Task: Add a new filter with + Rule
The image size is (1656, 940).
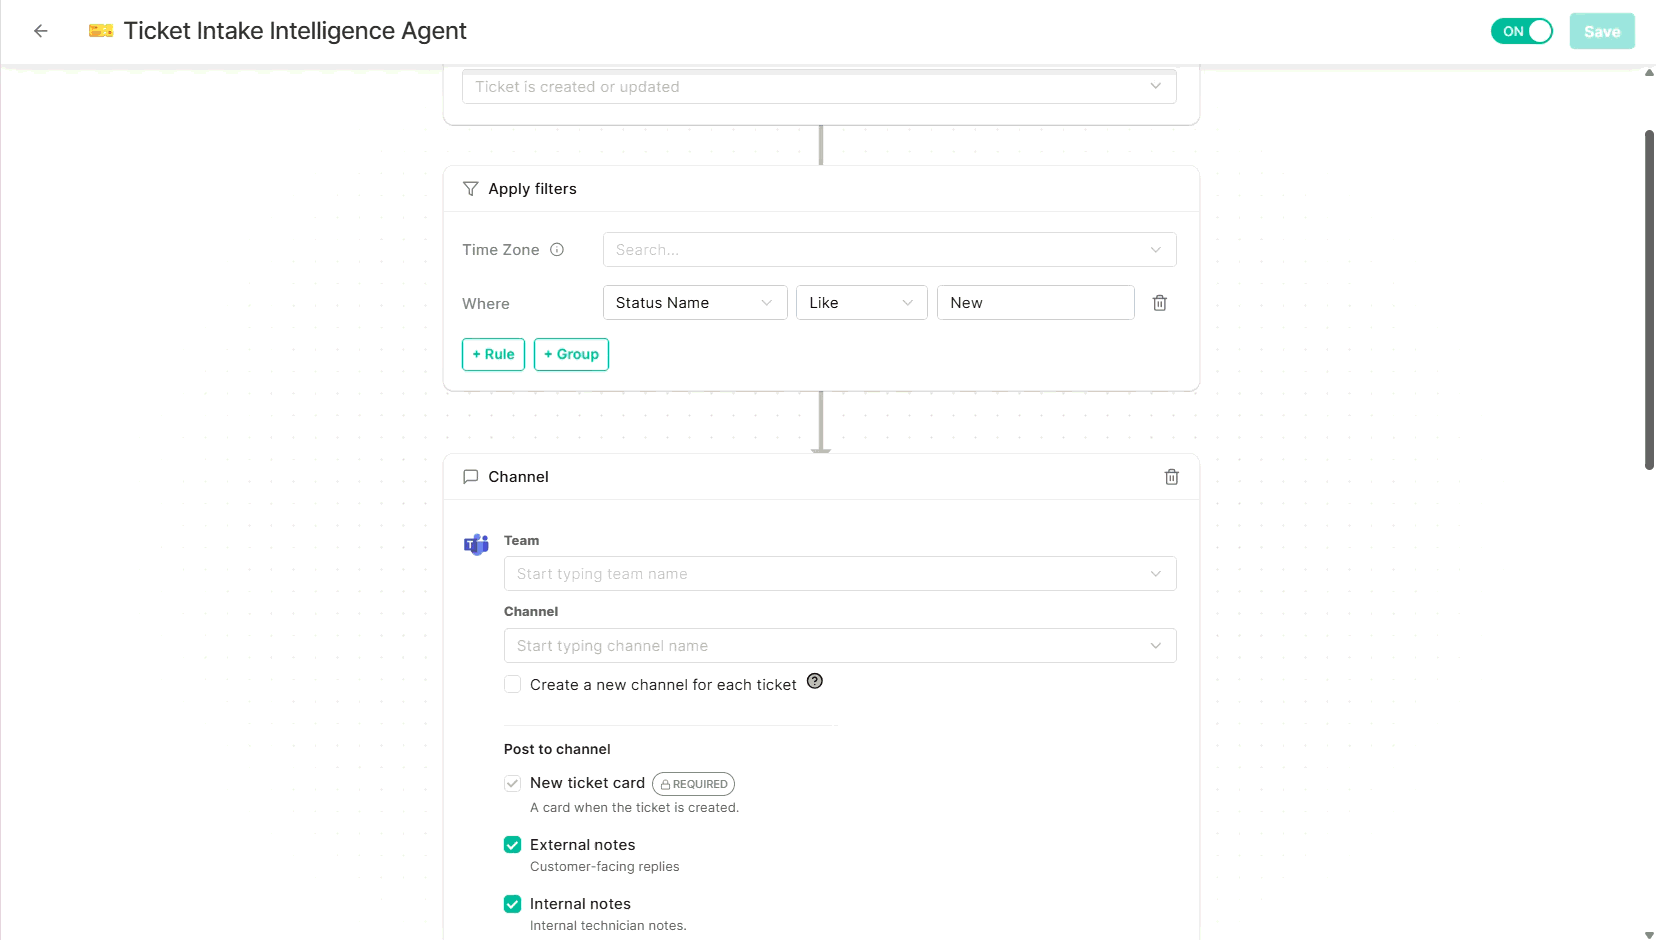Action: click(x=493, y=354)
